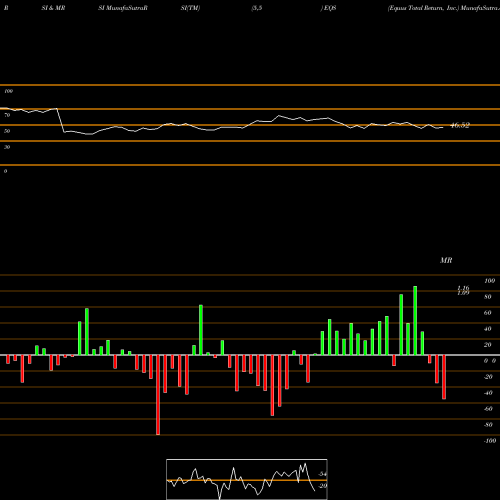Click the 70 label on RSI axis
The width and height of the screenshot is (500, 500).
tap(7, 115)
